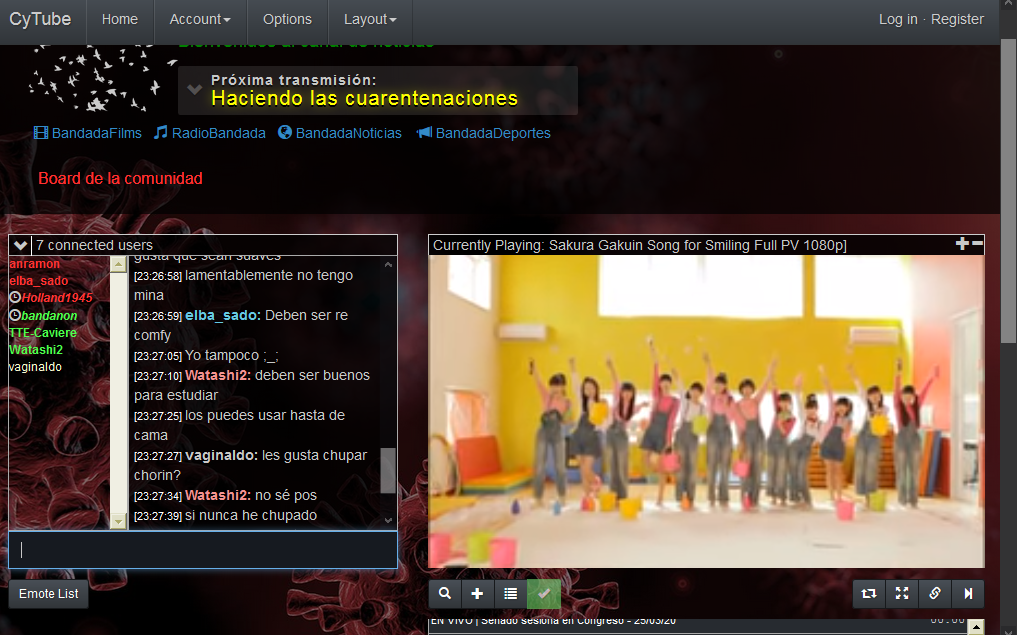Screen dimensions: 1017x635
Task: Click the AFK clock icon beside Holland1945
Action: [x=15, y=298]
